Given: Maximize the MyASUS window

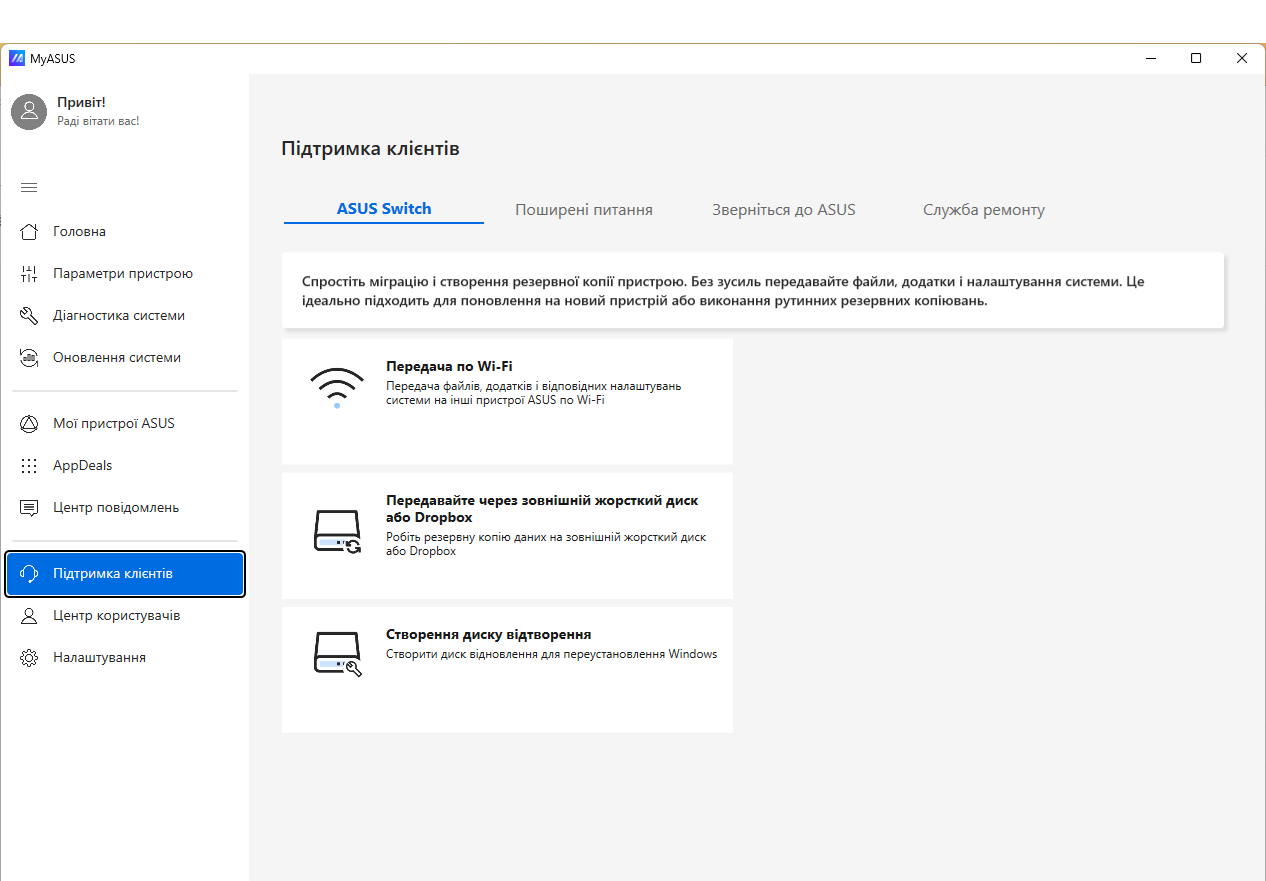Looking at the screenshot, I should [1196, 58].
